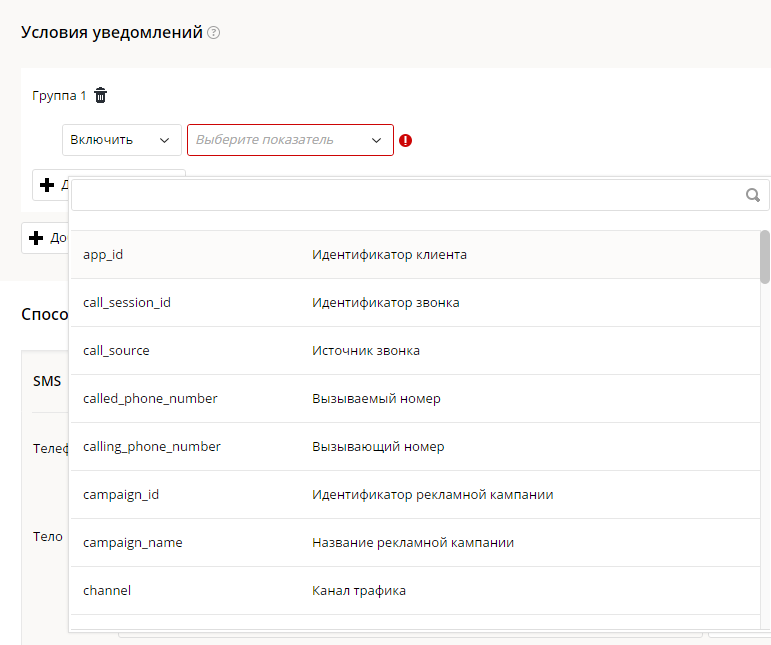Expand Выберите показатель dropdown
Screen dimensions: 771x645
click(290, 140)
